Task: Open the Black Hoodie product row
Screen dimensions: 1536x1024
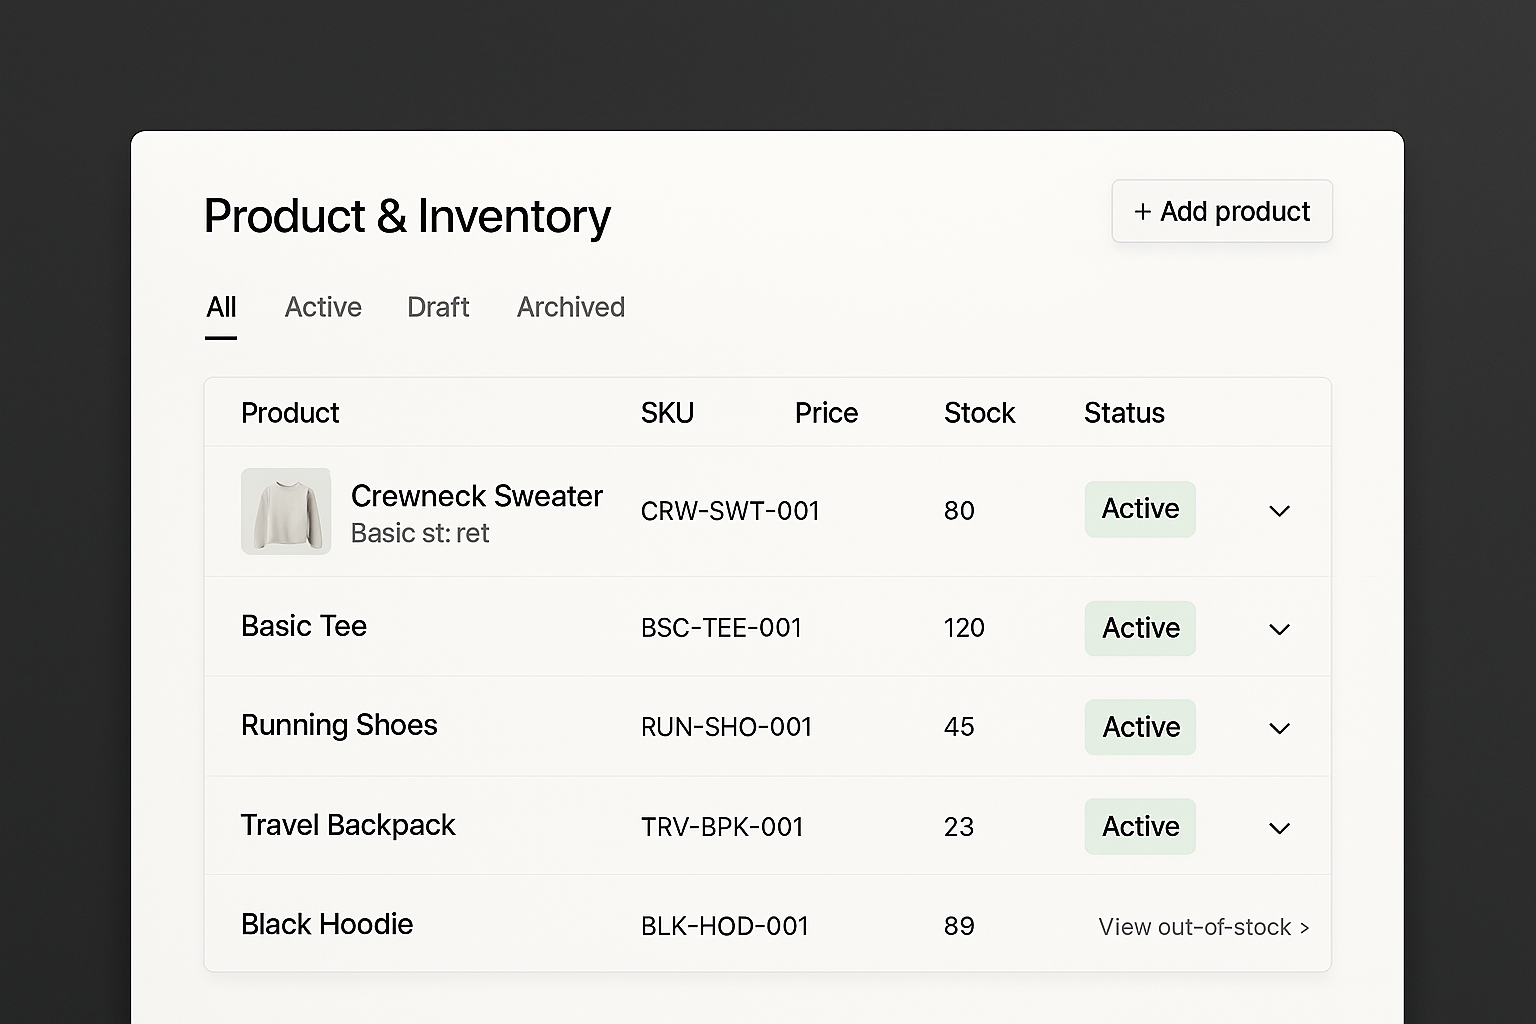Action: pos(327,924)
